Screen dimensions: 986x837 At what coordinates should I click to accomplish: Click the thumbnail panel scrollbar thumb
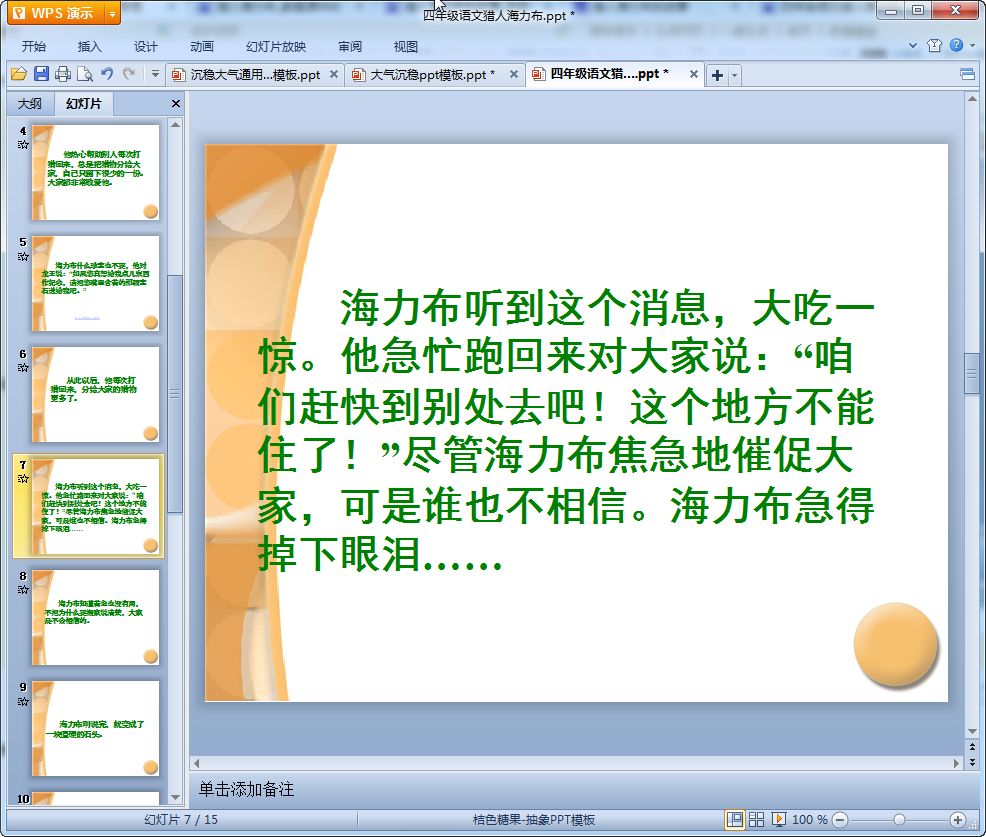(x=175, y=394)
